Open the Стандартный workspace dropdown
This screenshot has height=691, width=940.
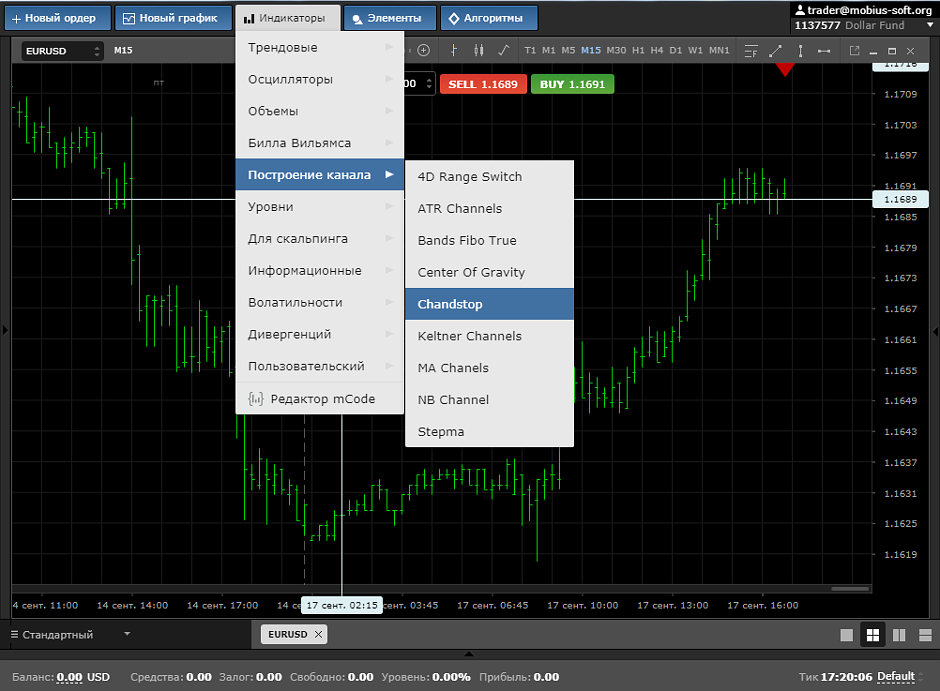point(70,634)
